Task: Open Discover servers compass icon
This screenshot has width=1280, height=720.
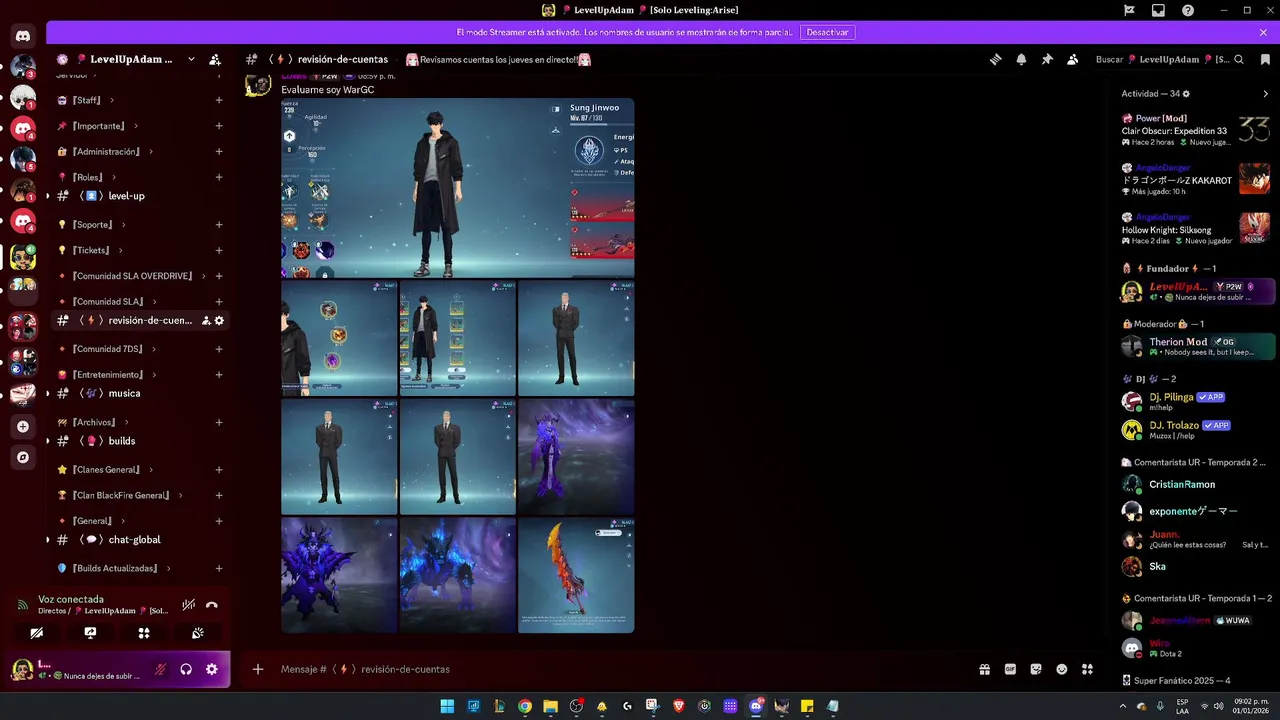Action: click(23, 457)
